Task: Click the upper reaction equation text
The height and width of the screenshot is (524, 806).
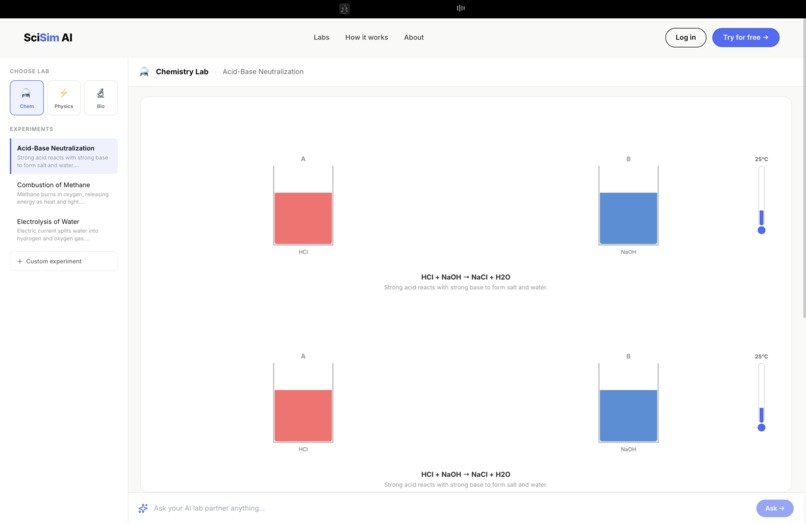Action: pos(466,277)
